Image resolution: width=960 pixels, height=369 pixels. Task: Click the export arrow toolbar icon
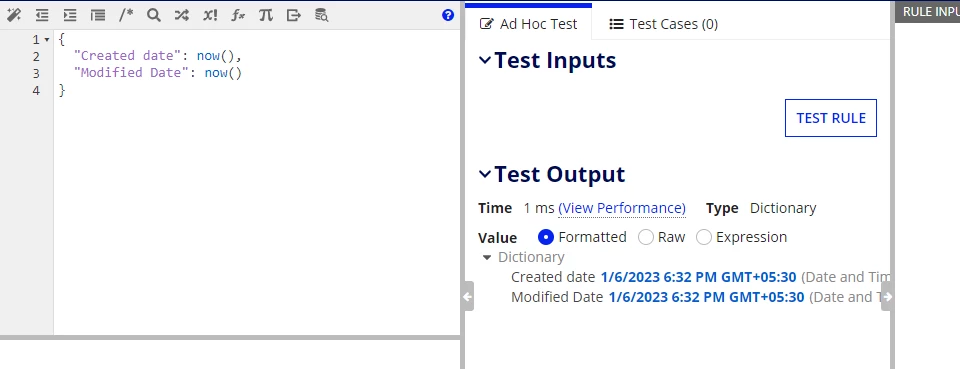pos(294,15)
